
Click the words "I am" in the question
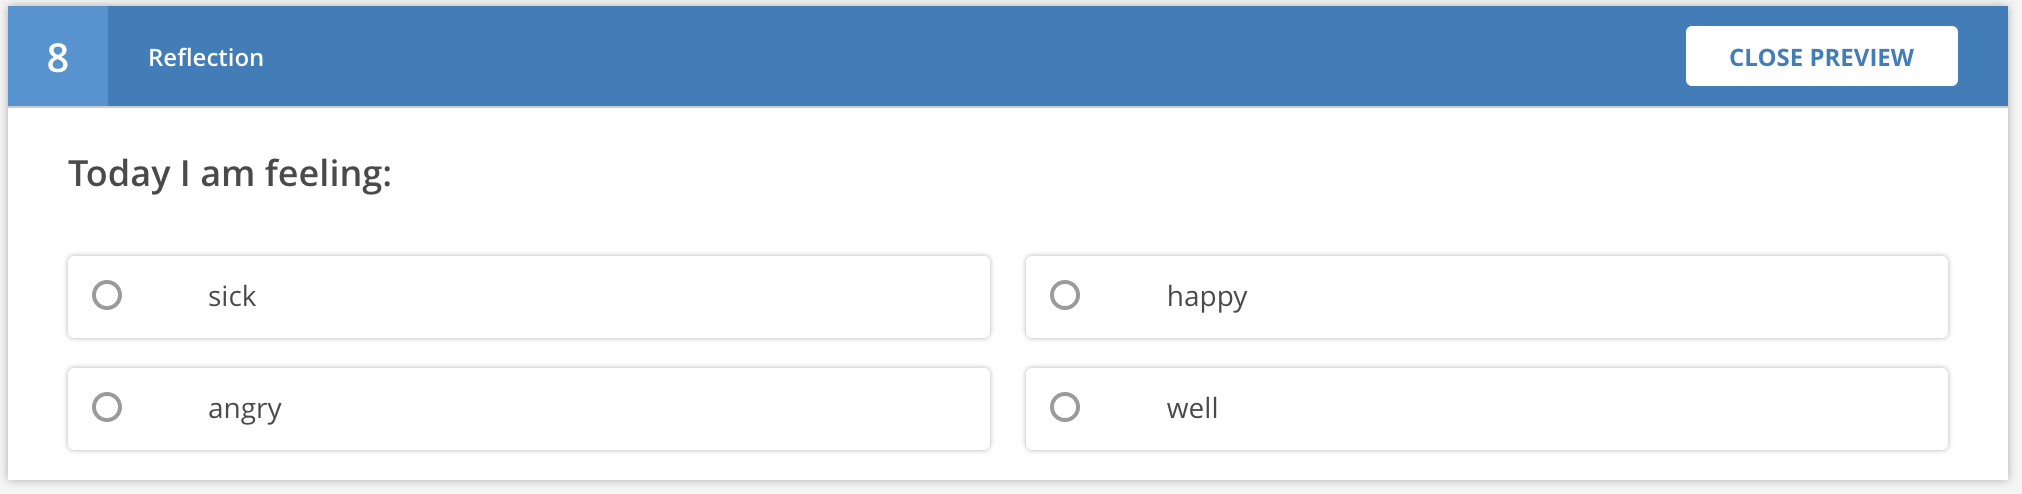(217, 174)
